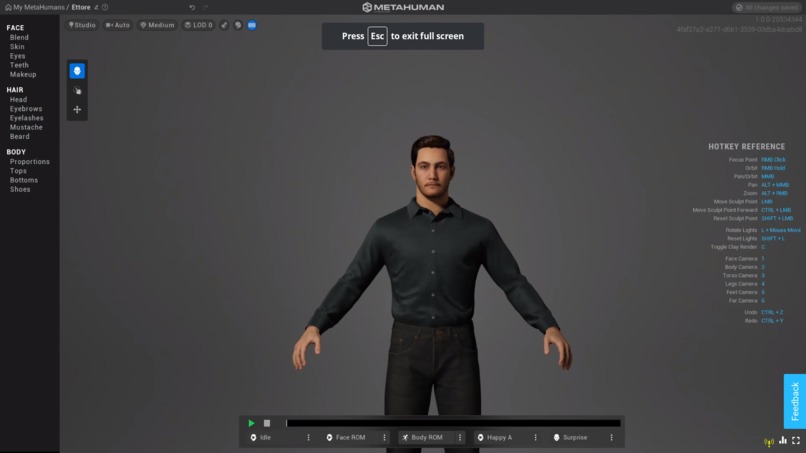The height and width of the screenshot is (453, 806).
Task: Open the Auto camera dropdown
Action: click(x=118, y=25)
